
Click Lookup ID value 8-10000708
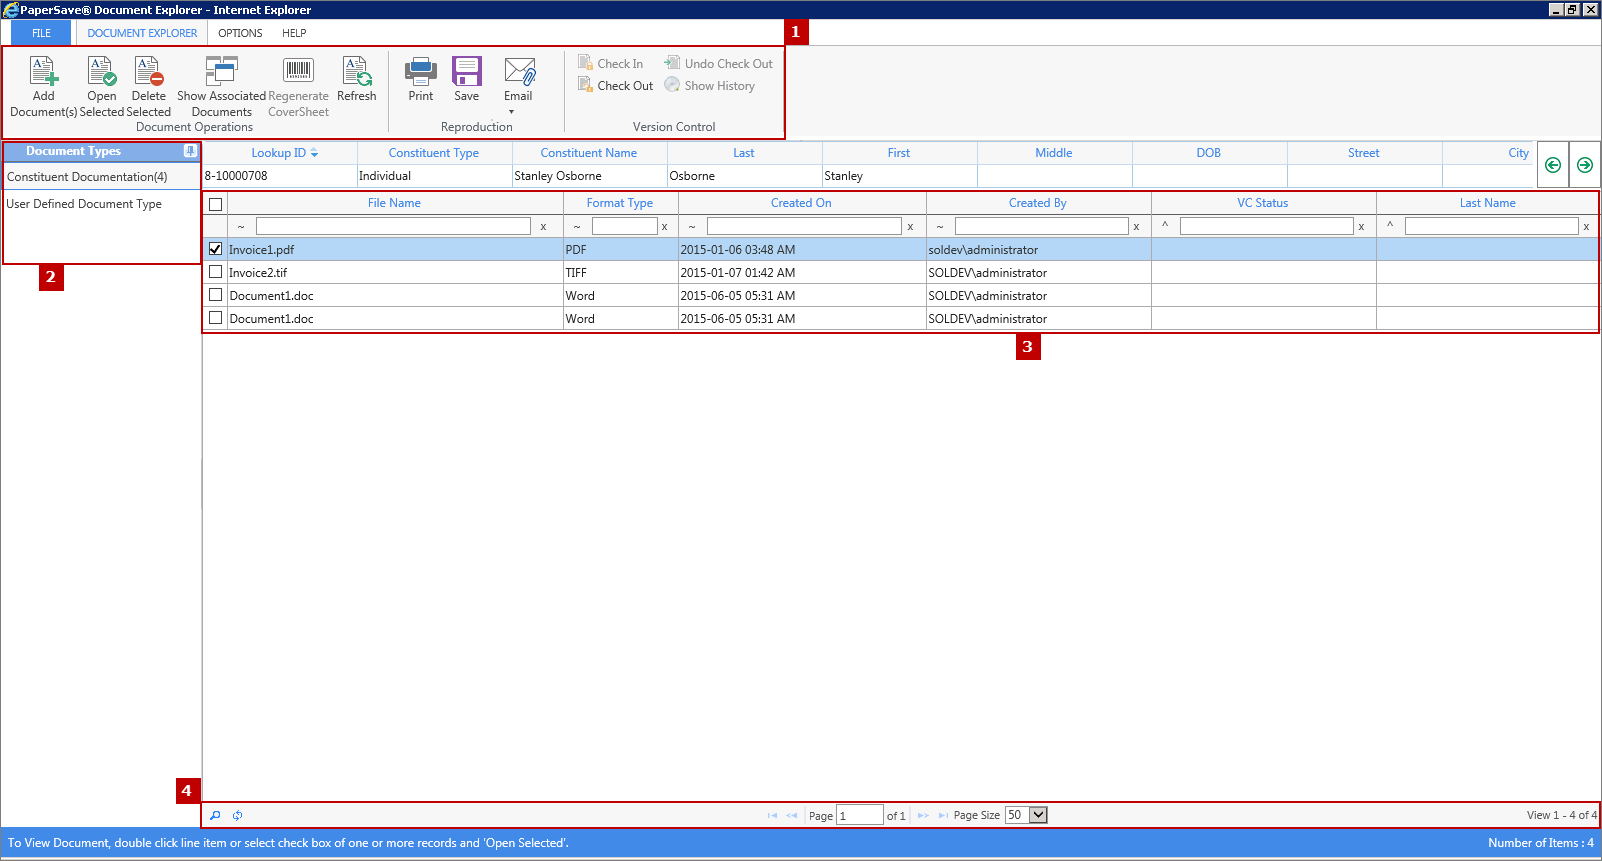coord(236,176)
